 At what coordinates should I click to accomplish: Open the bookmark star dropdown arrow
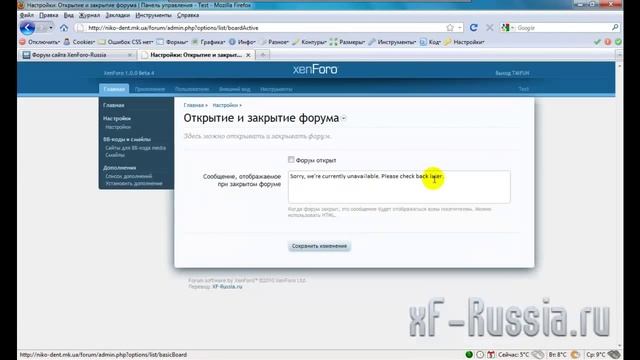(x=460, y=28)
